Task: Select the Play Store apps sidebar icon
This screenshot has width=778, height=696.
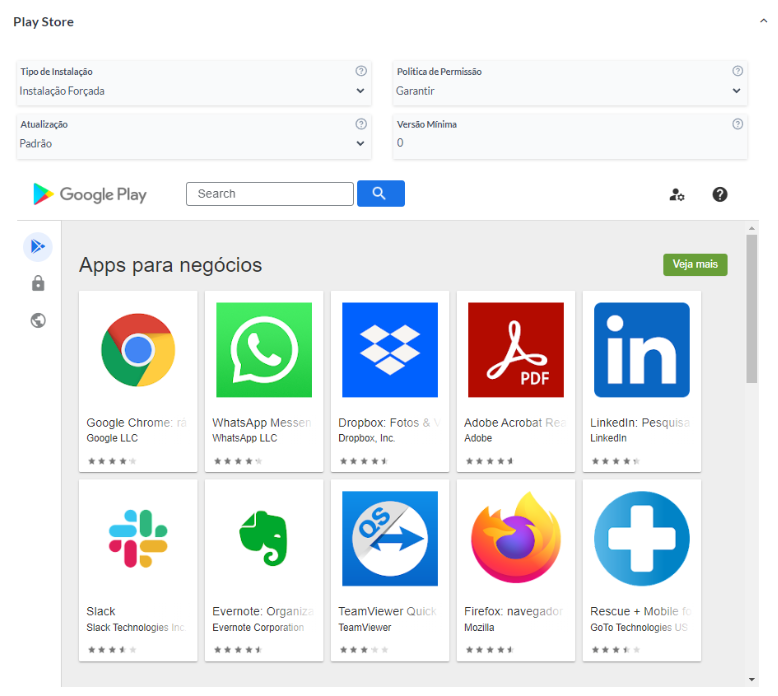Action: (38, 247)
